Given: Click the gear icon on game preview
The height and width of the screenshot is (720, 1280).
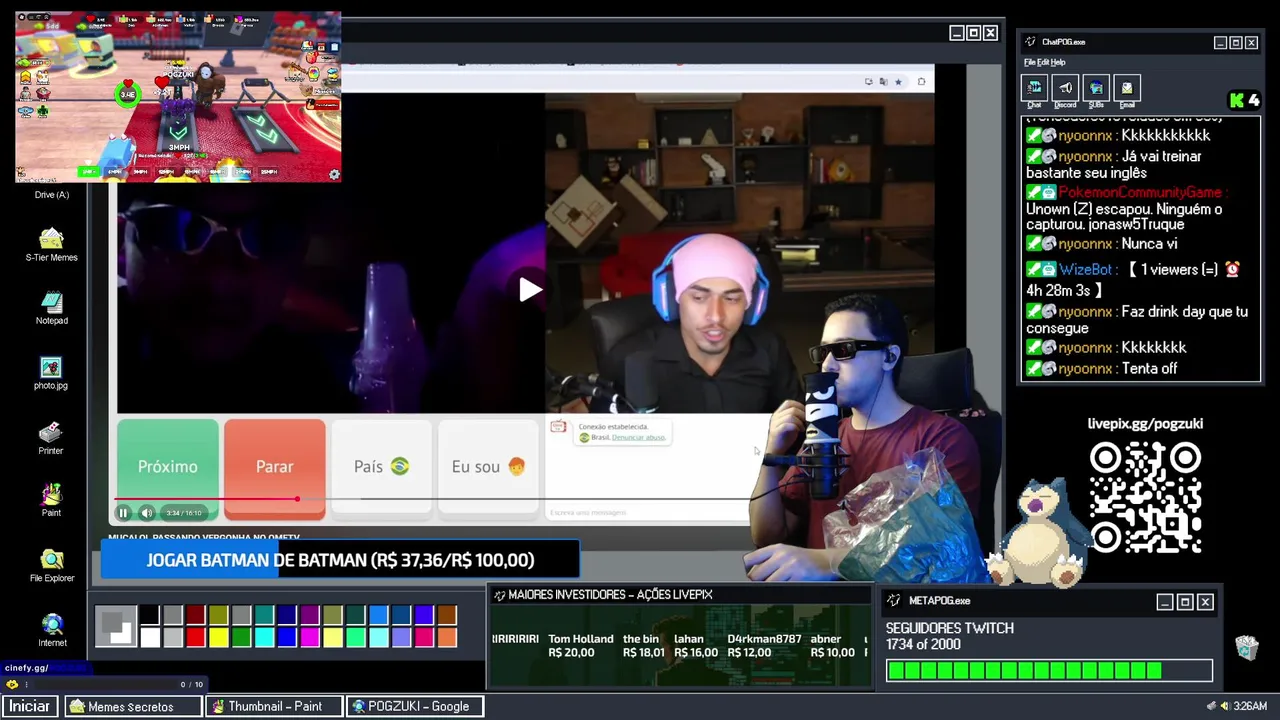Looking at the screenshot, I should [334, 174].
